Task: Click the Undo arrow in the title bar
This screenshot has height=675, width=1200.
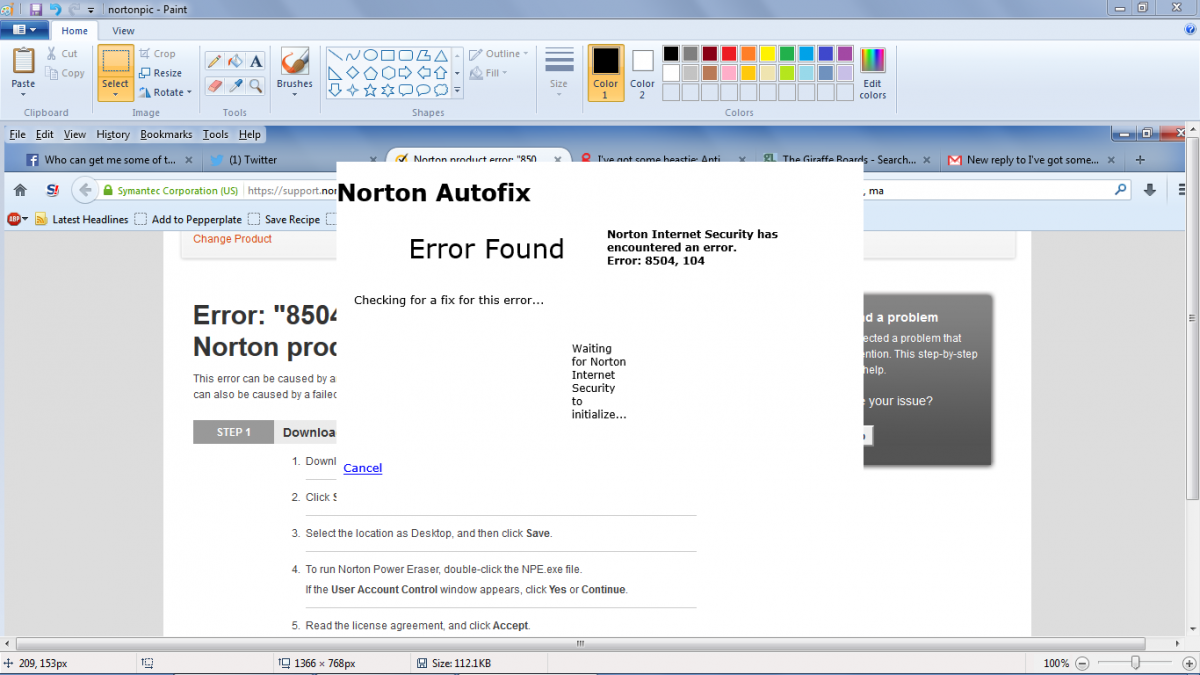Action: (x=55, y=9)
